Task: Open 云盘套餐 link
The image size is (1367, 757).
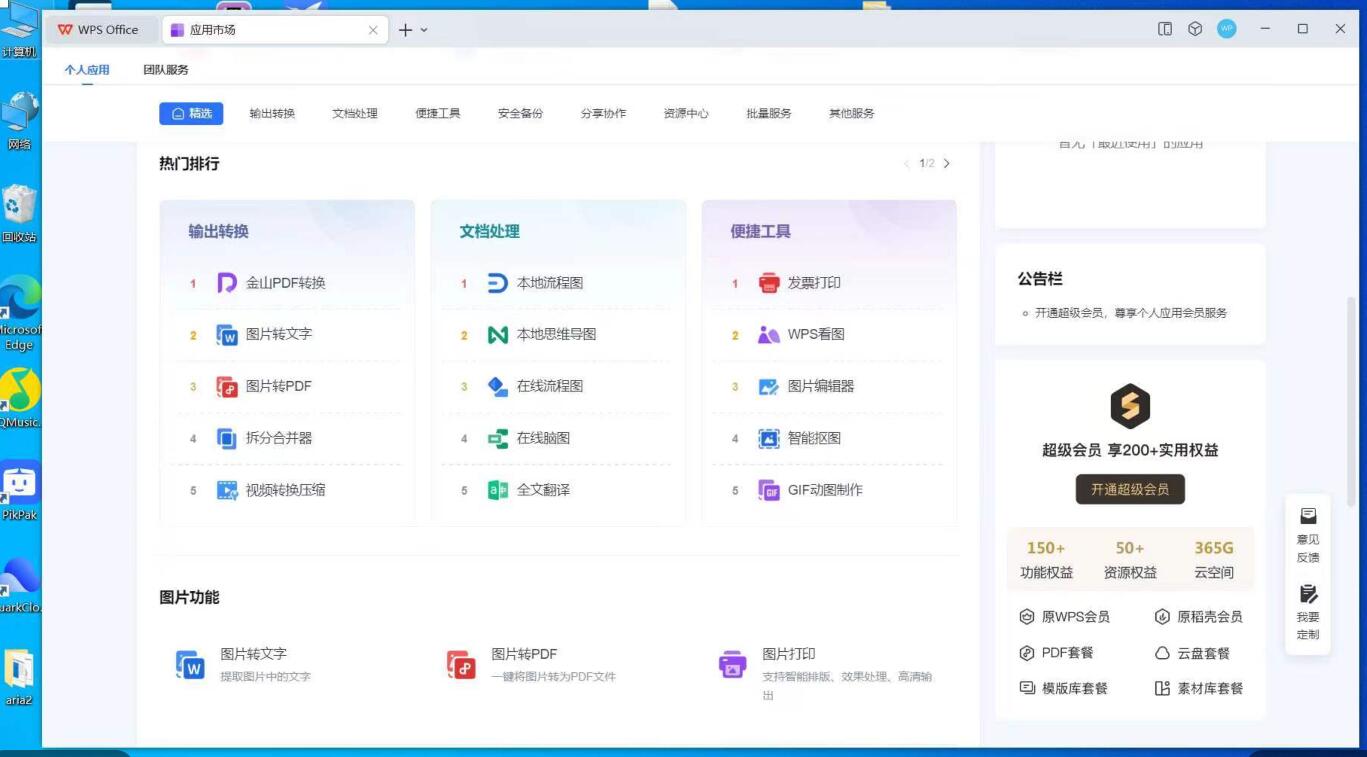Action: pyautogui.click(x=1192, y=653)
